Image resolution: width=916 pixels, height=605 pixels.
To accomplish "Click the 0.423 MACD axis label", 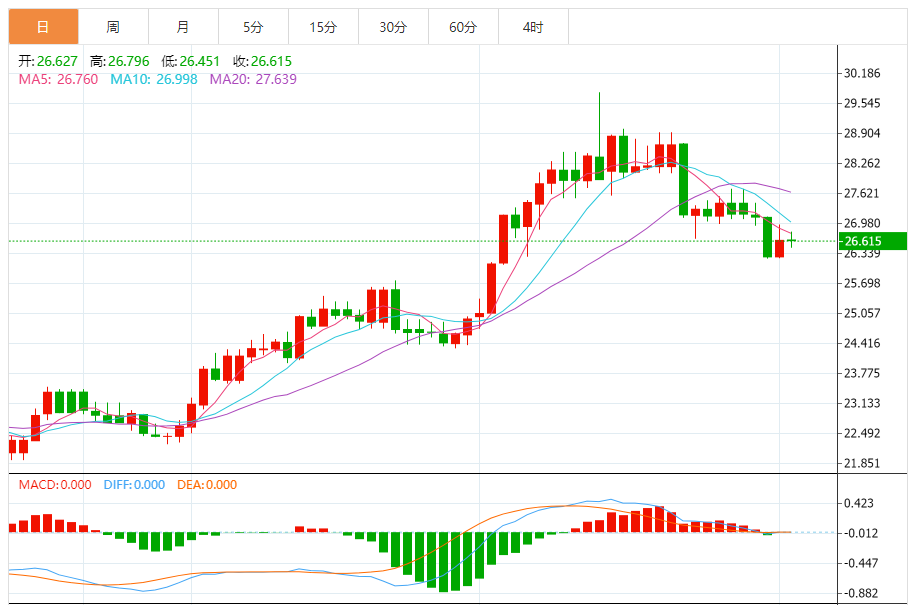I will (x=859, y=503).
